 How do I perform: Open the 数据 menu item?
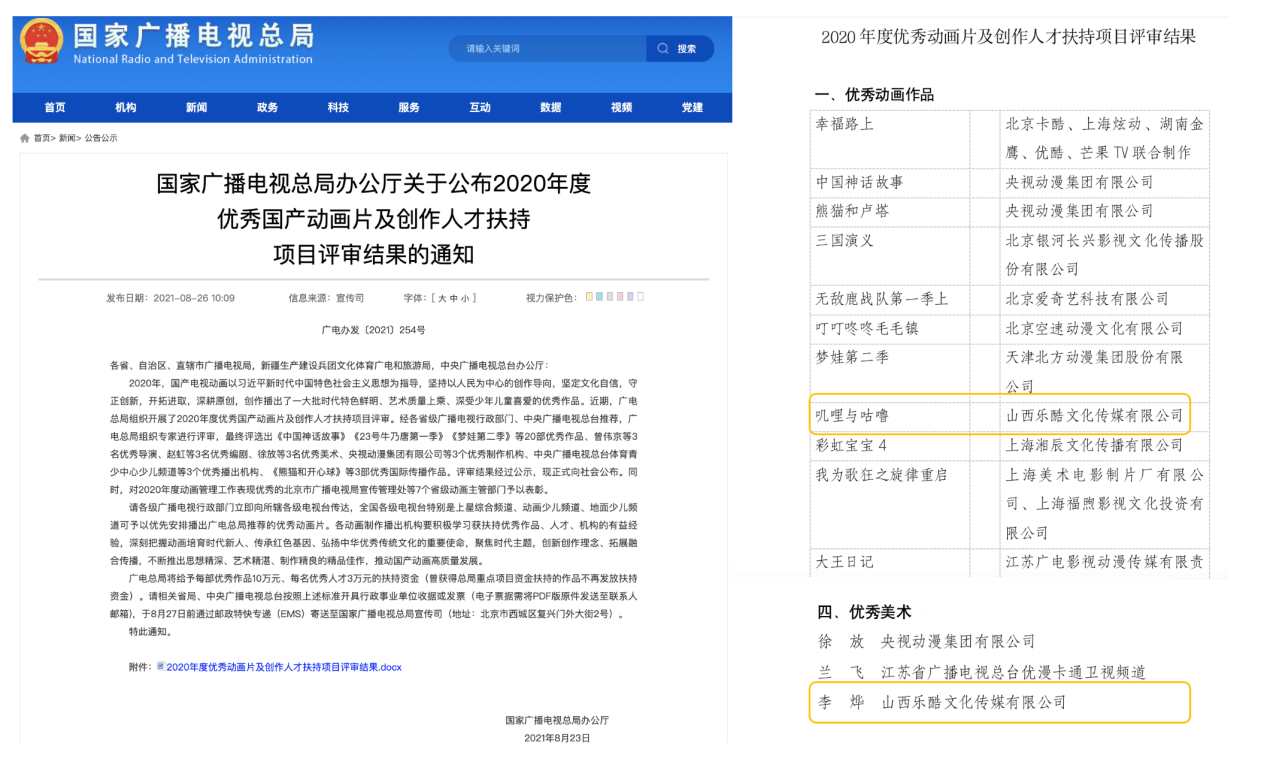[x=551, y=108]
